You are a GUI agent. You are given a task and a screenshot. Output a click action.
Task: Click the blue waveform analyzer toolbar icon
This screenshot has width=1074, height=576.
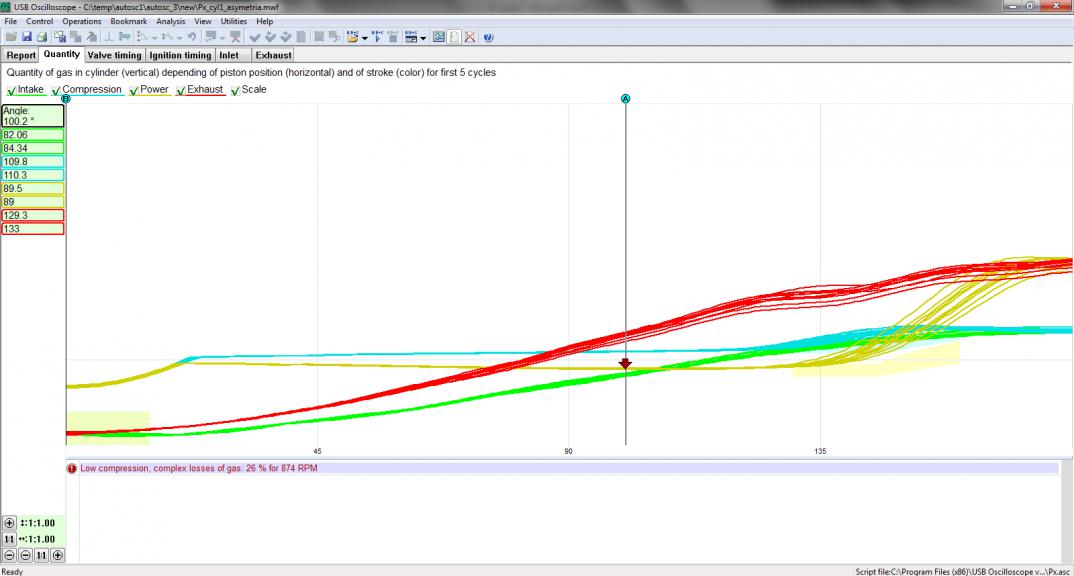click(x=439, y=37)
